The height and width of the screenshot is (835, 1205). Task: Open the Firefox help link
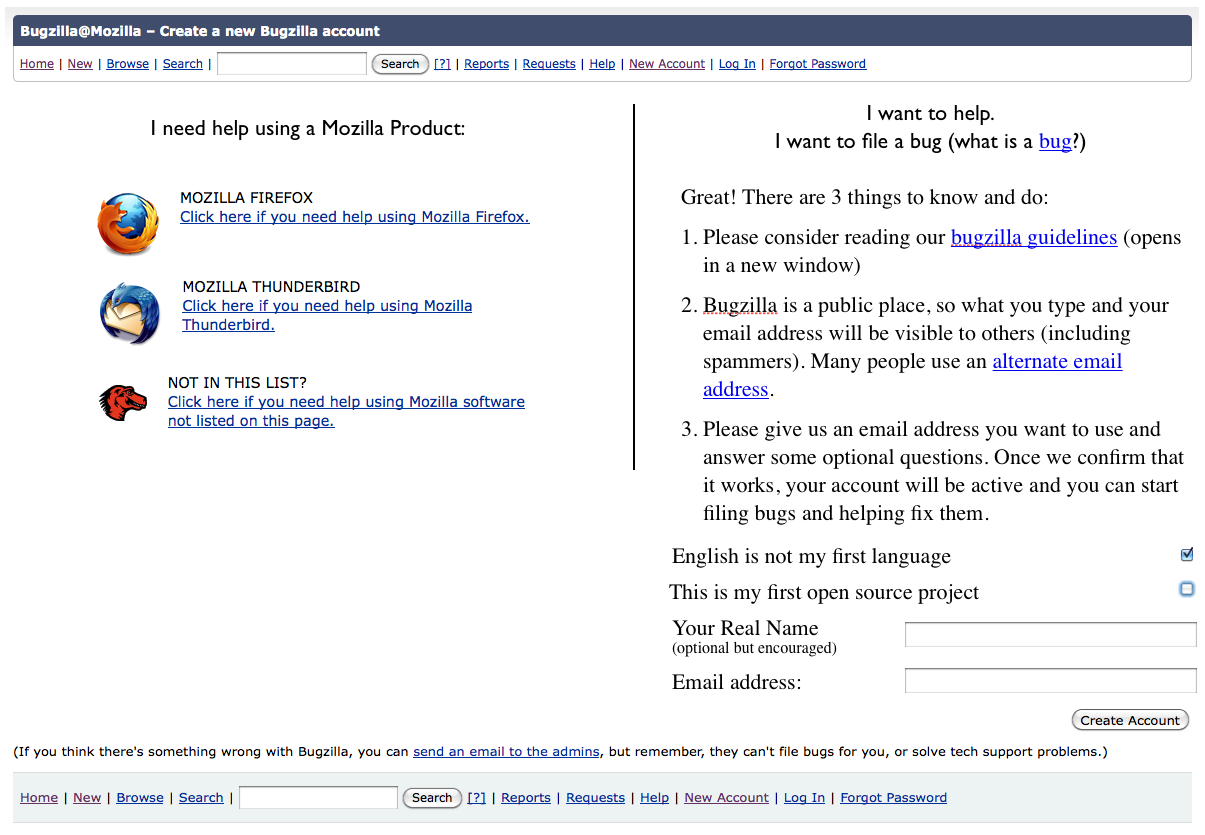coord(354,217)
